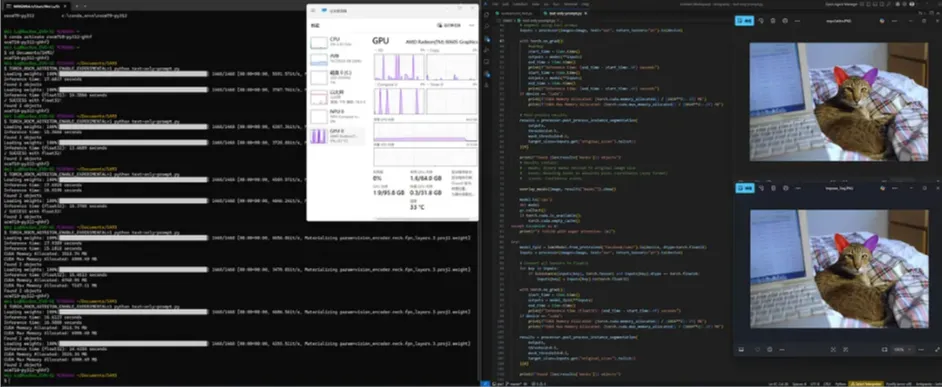Click the 0.3/31.8 GB shared memory value
The image size is (942, 387).
[x=426, y=193]
